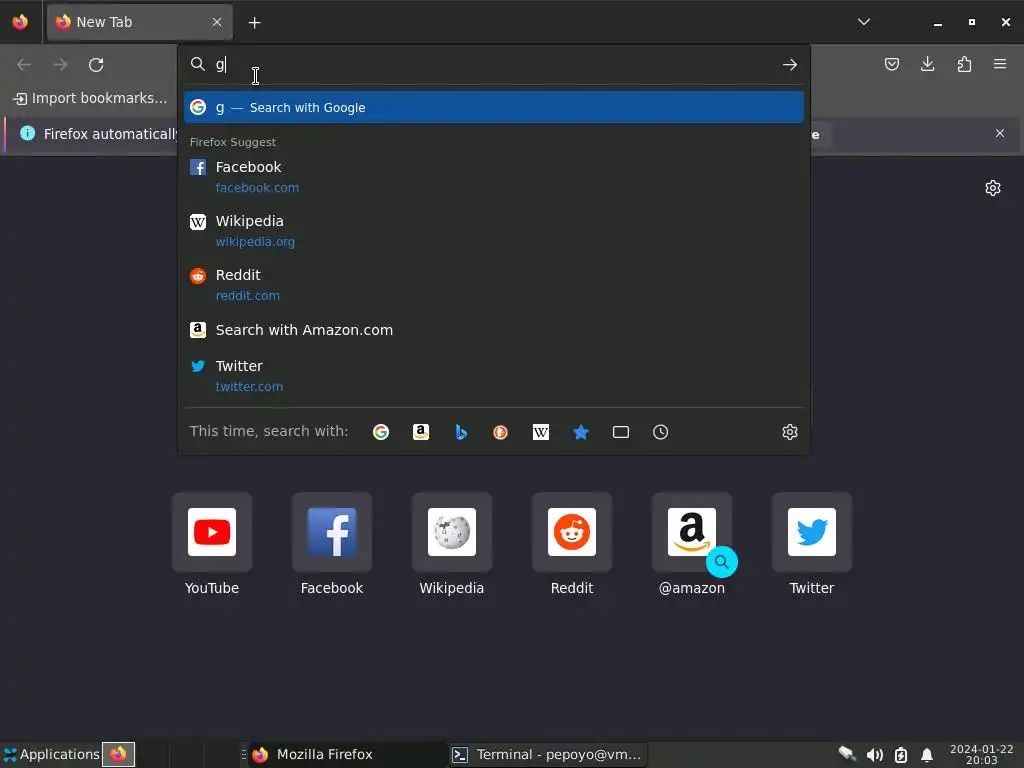Select the Facebook suggestion row
Image resolution: width=1024 pixels, height=768 pixels.
[494, 177]
